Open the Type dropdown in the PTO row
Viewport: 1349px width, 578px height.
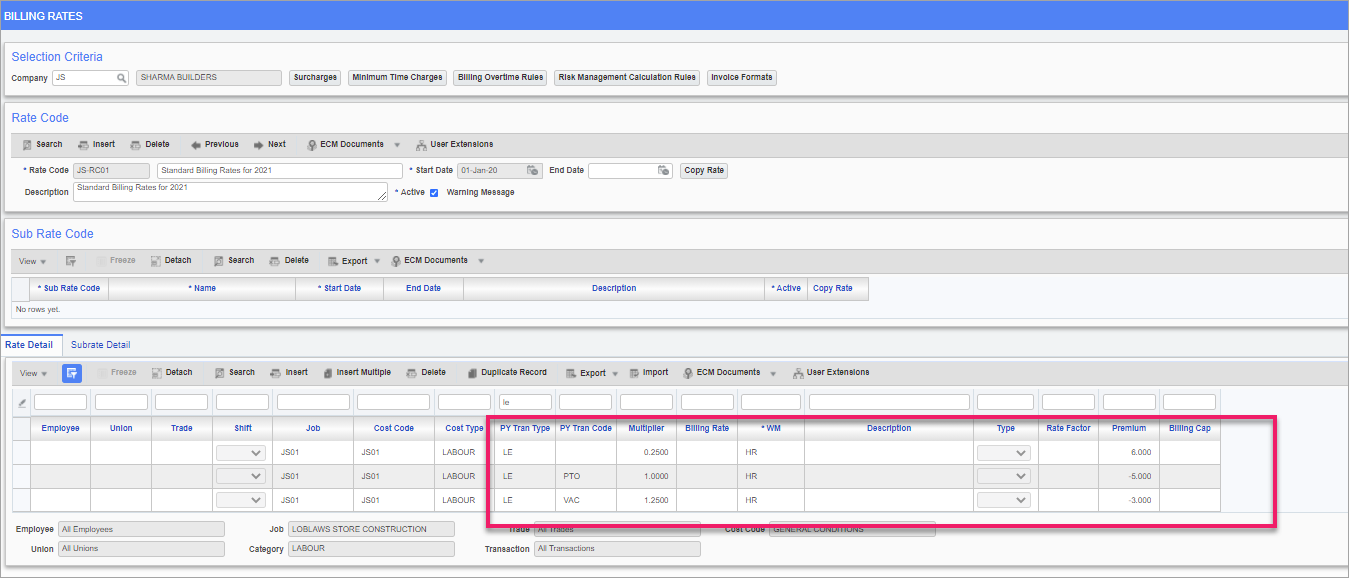coord(1004,476)
